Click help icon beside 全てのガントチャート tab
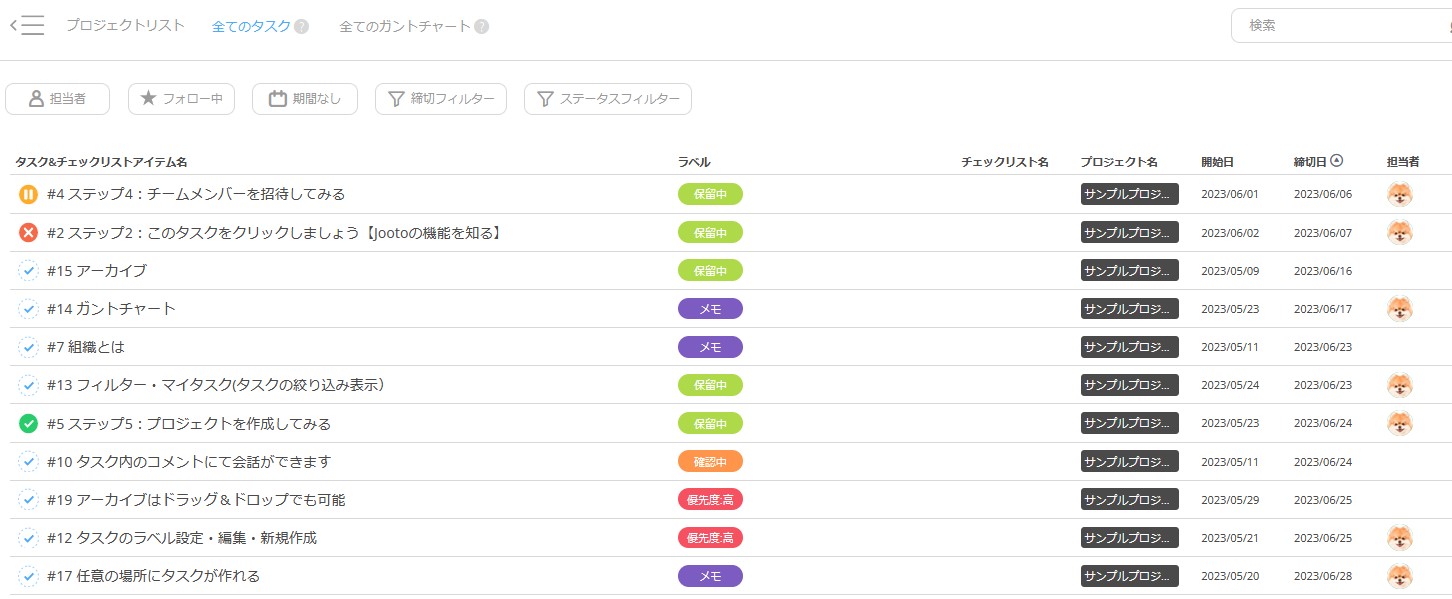 (x=482, y=27)
